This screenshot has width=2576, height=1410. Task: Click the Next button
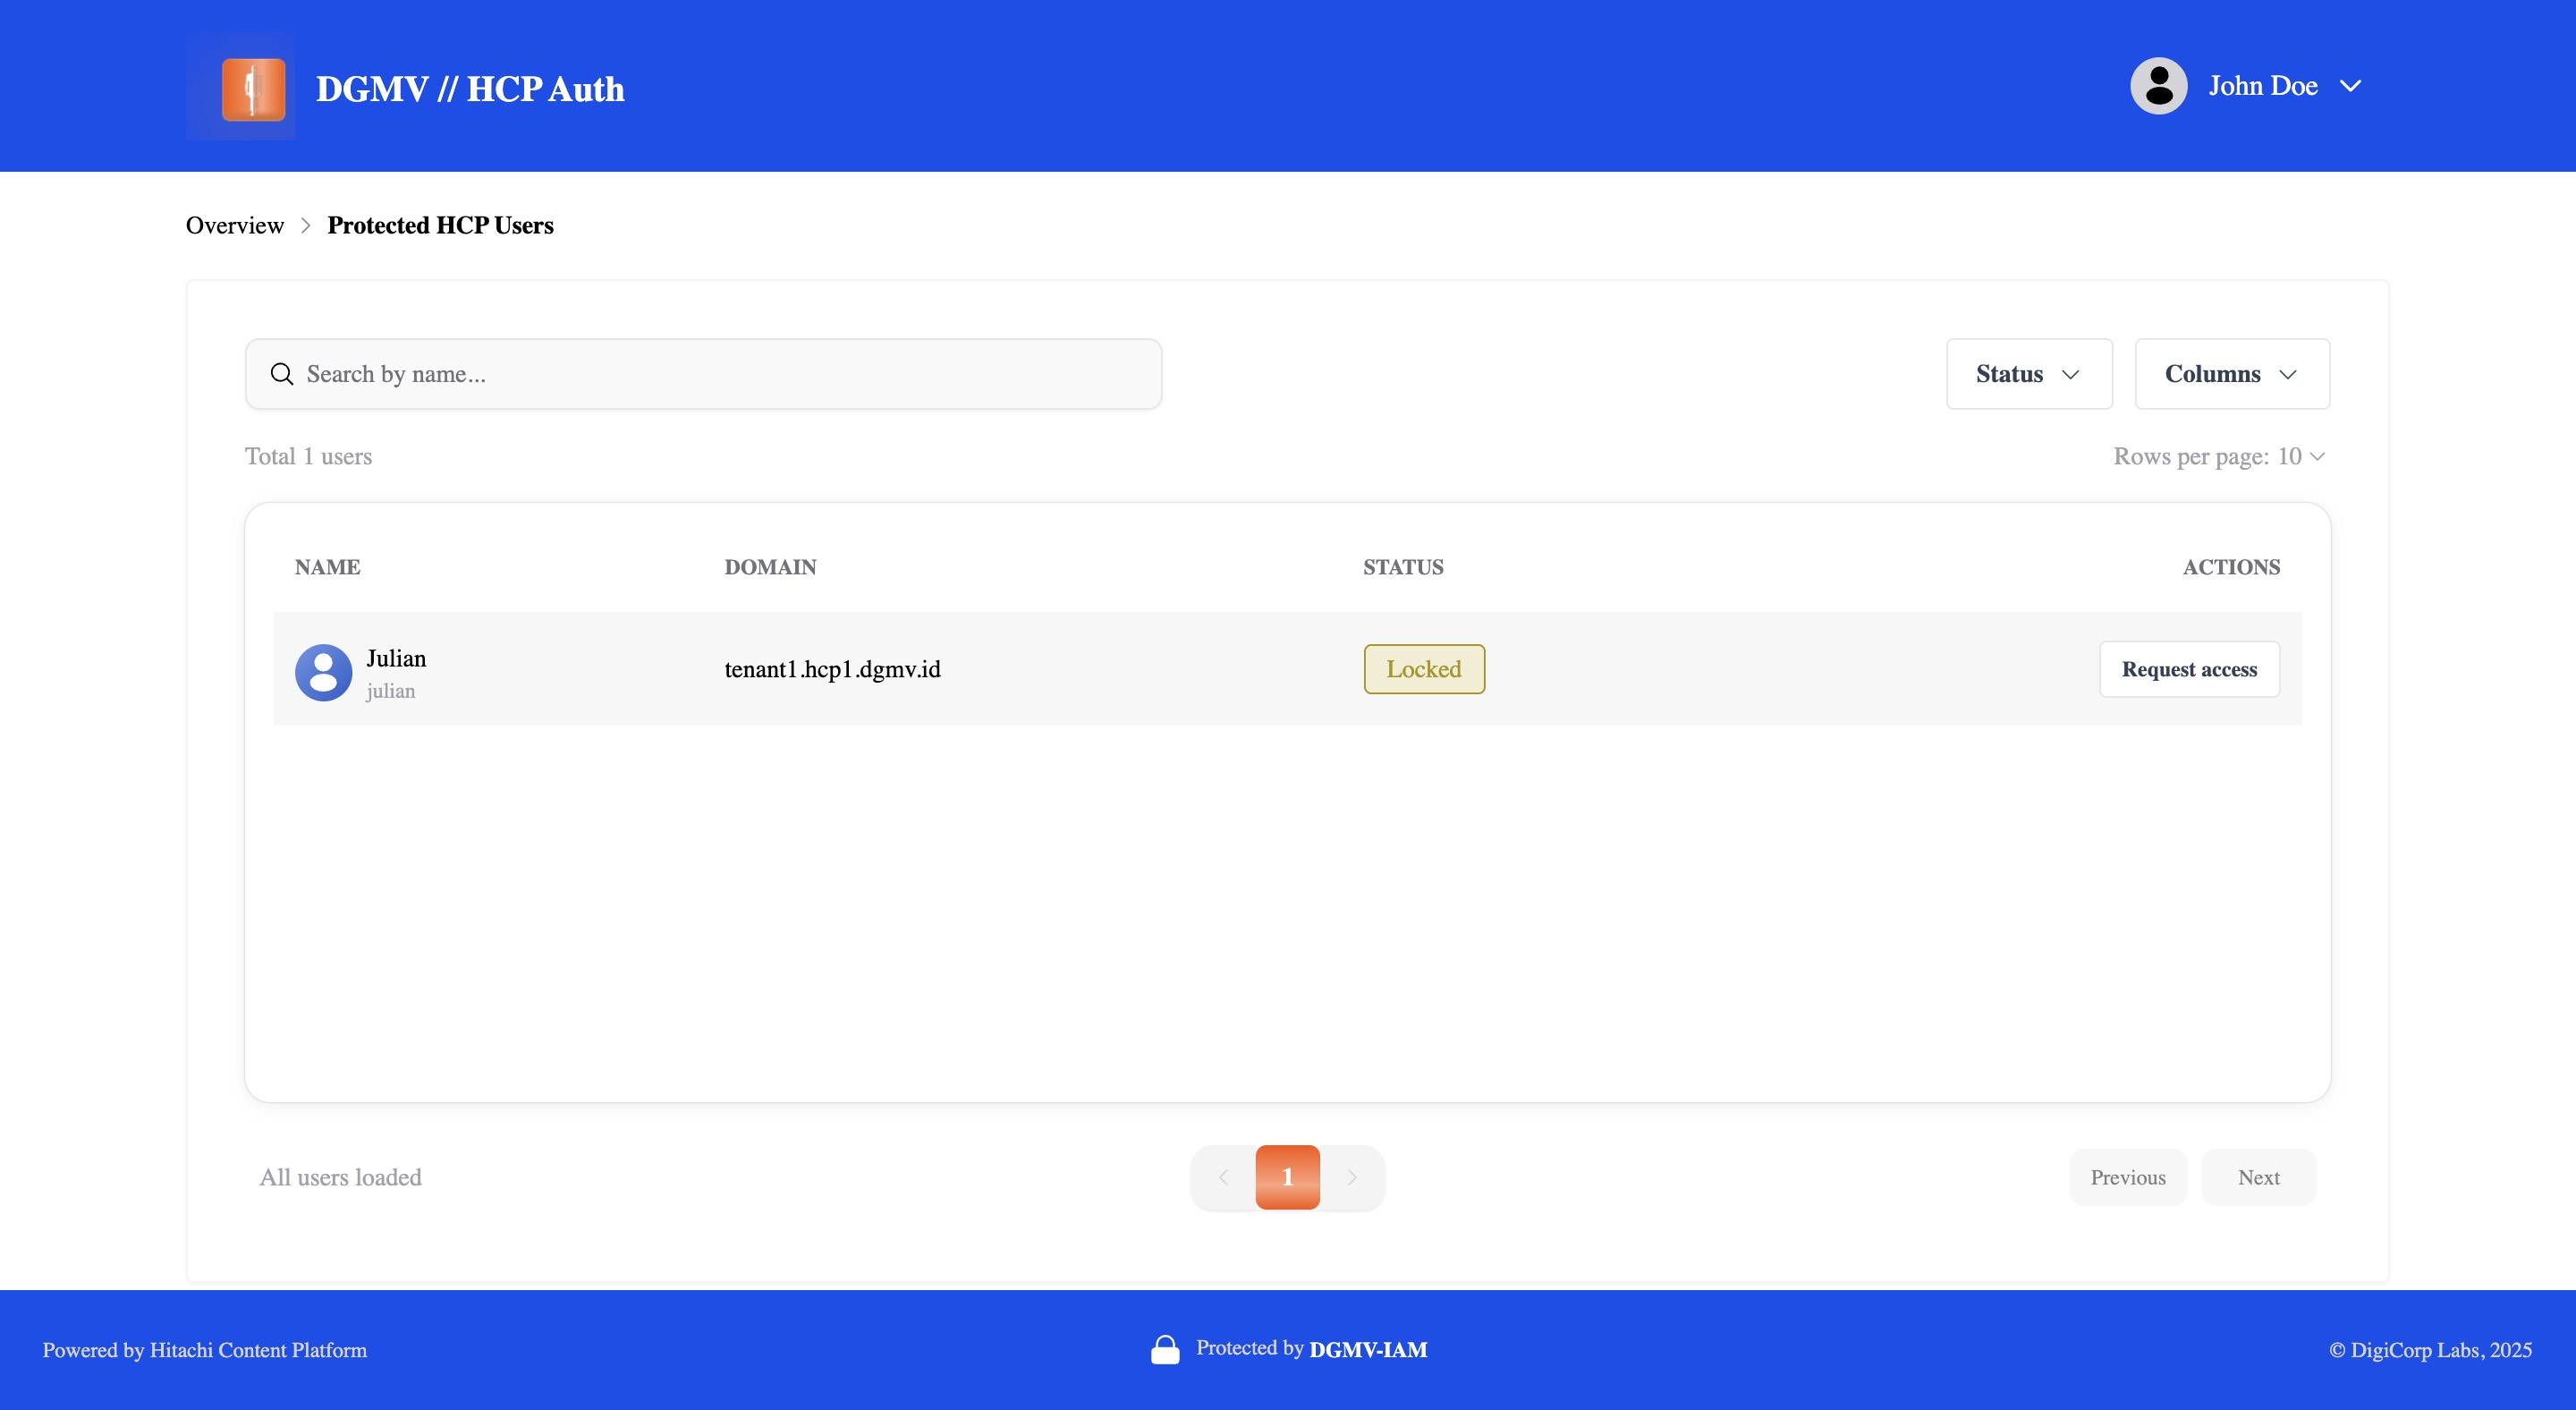(x=2258, y=1177)
